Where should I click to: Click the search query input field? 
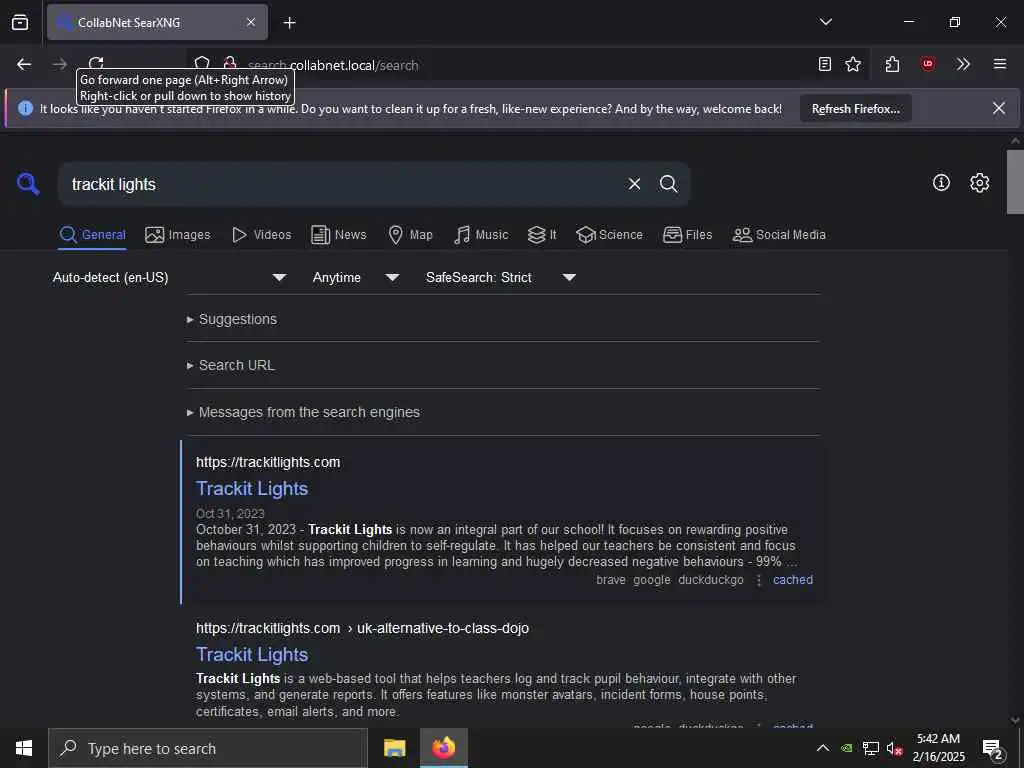click(343, 184)
